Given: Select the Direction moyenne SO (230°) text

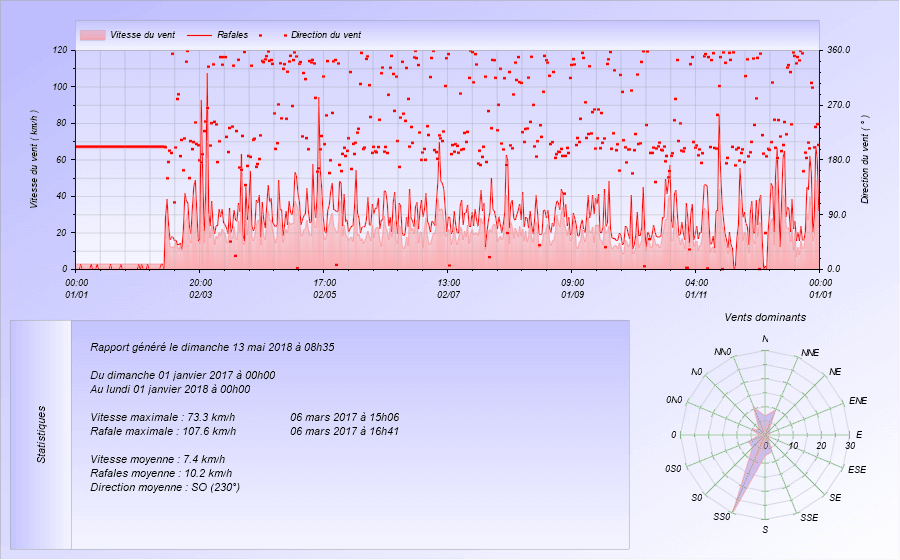Looking at the screenshot, I should click(x=165, y=487).
